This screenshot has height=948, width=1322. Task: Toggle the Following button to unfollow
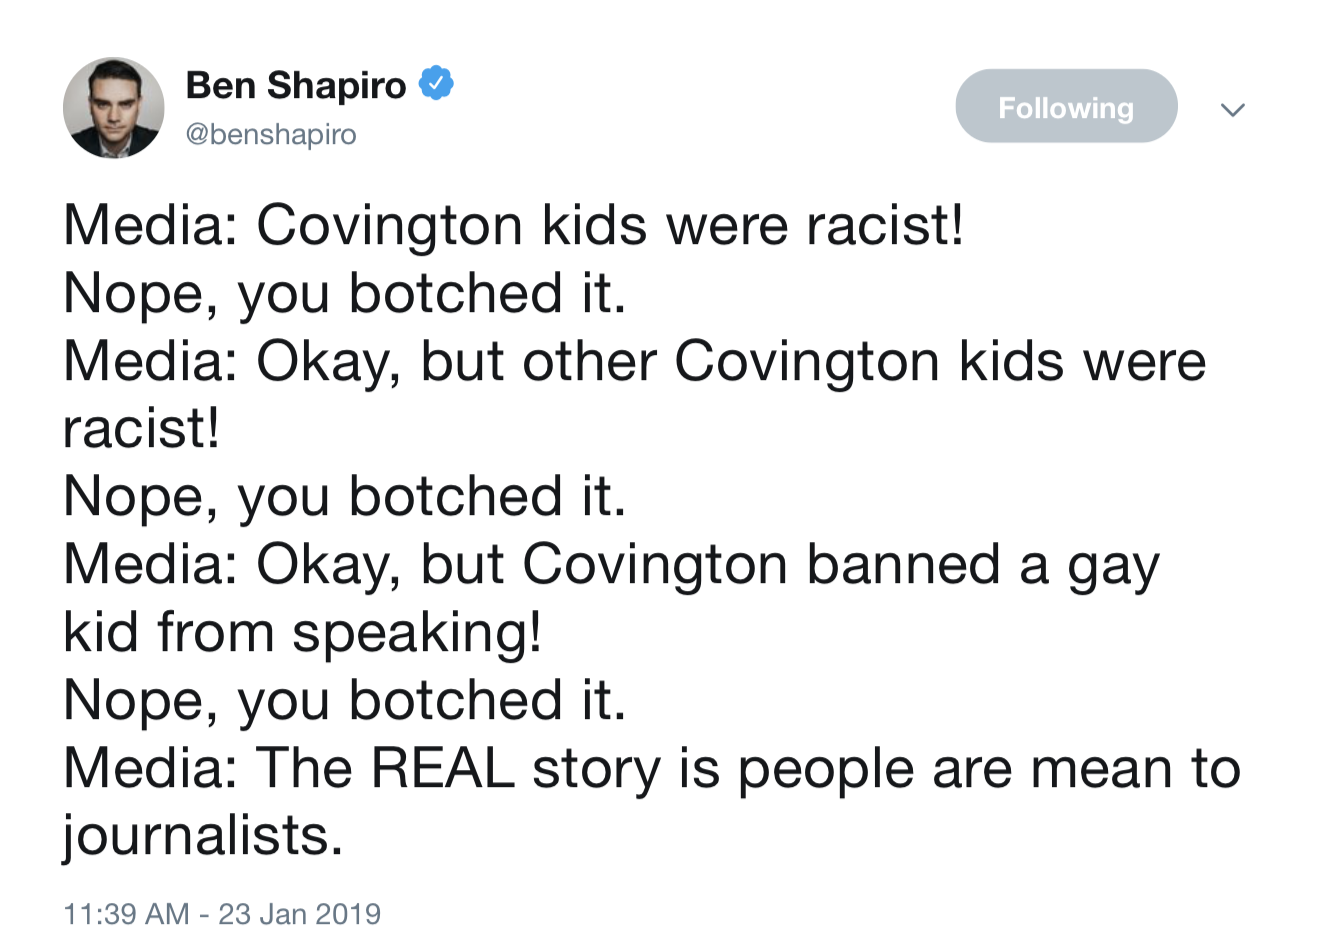[1066, 106]
